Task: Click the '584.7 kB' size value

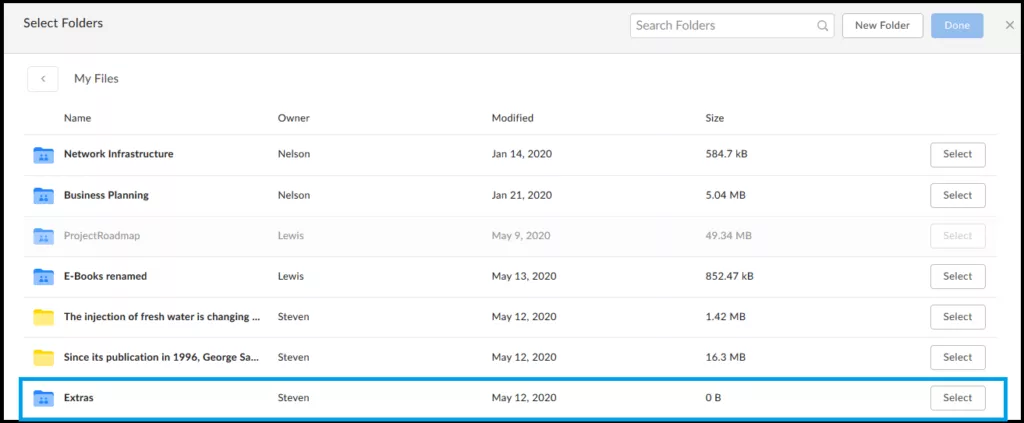Action: tap(728, 155)
